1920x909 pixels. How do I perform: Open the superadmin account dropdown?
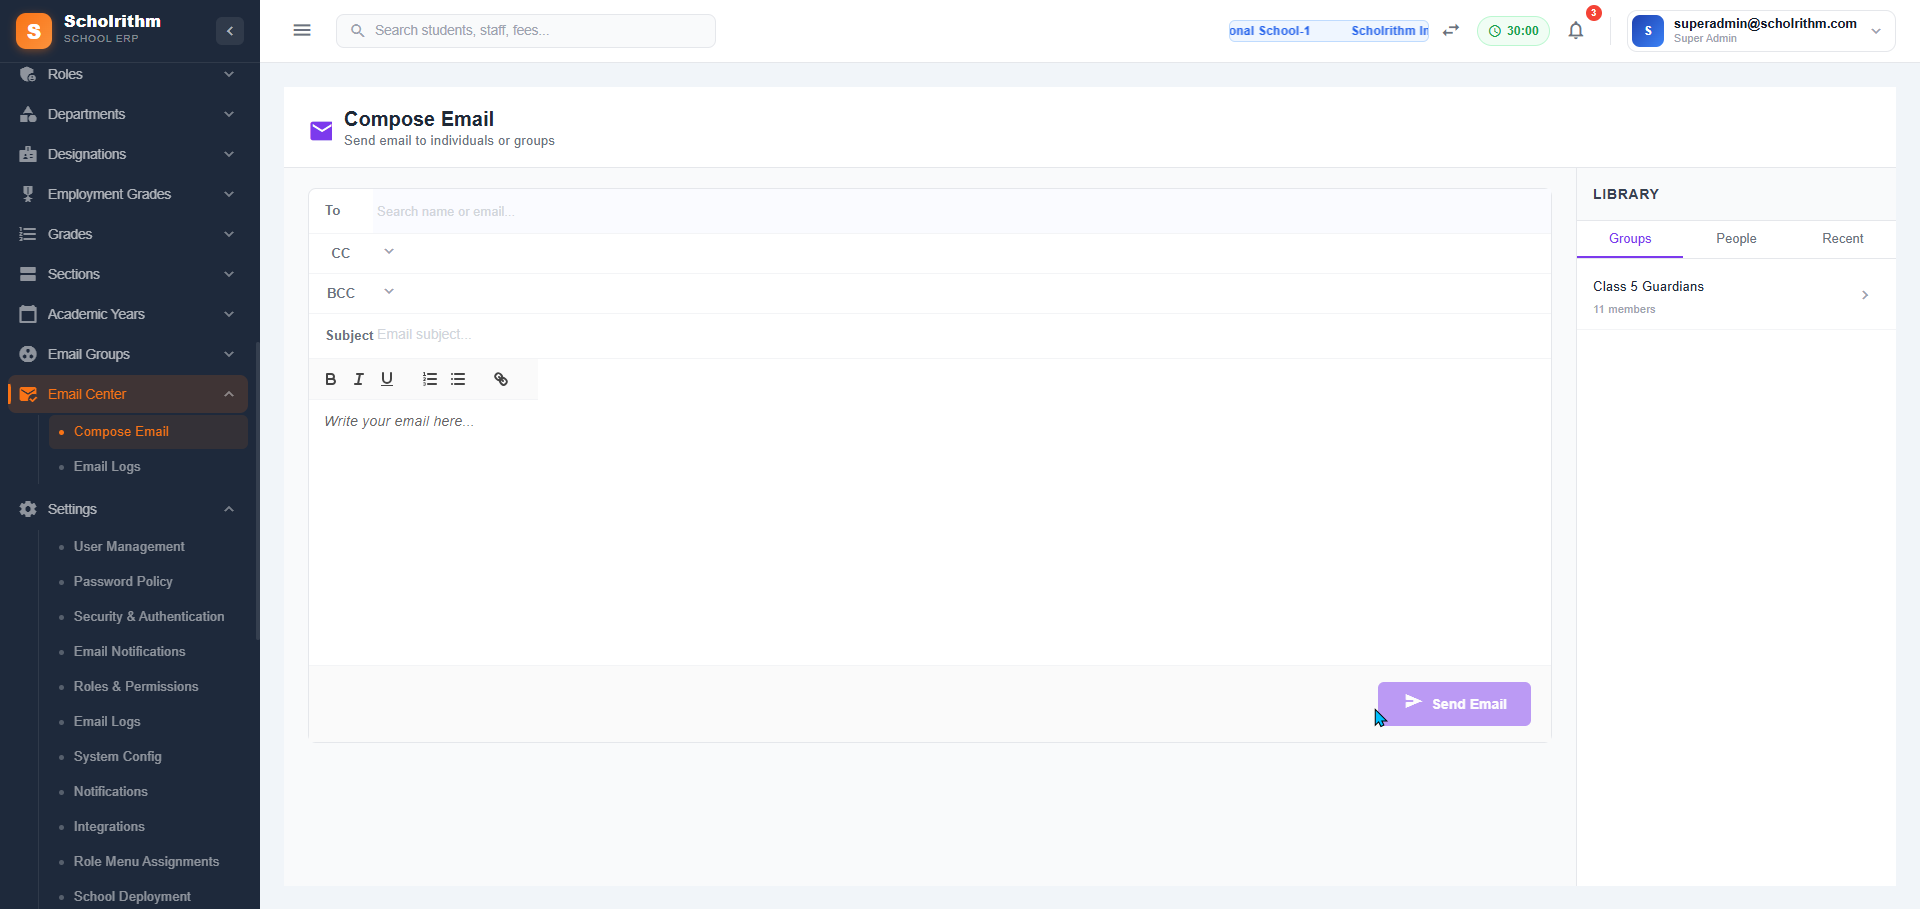tap(1877, 31)
